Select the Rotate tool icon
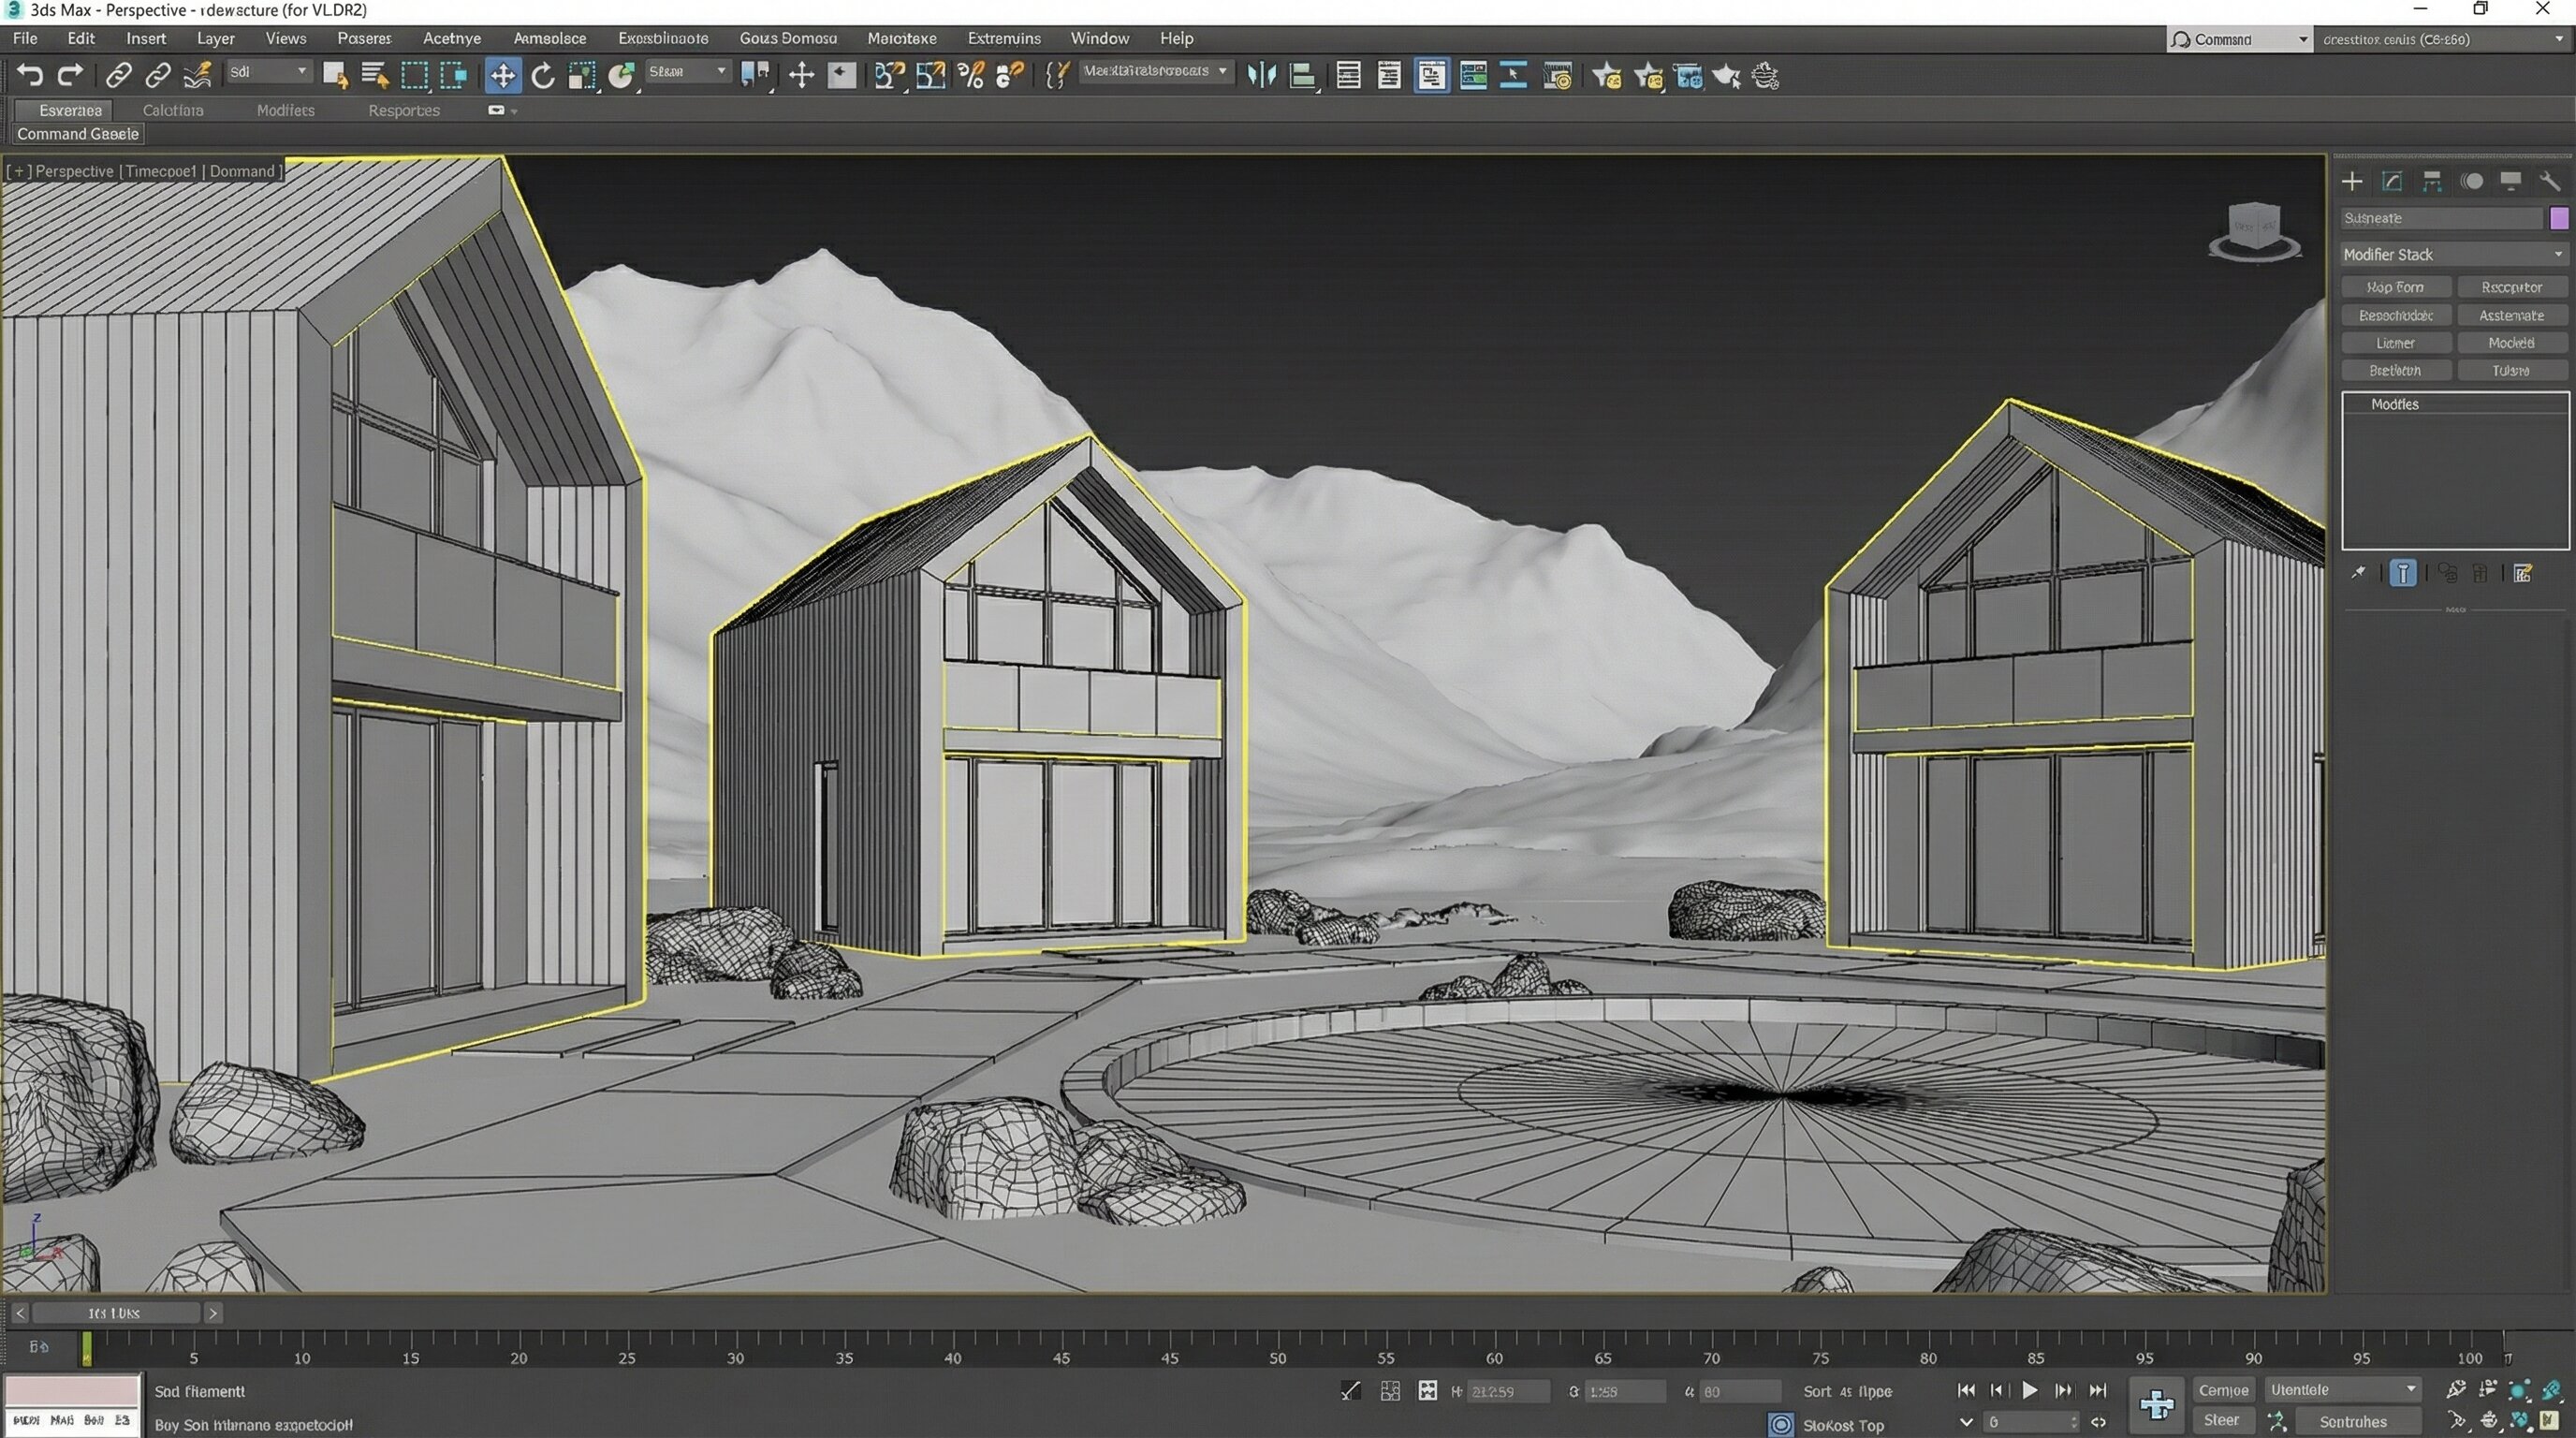This screenshot has height=1438, width=2576. tap(542, 75)
